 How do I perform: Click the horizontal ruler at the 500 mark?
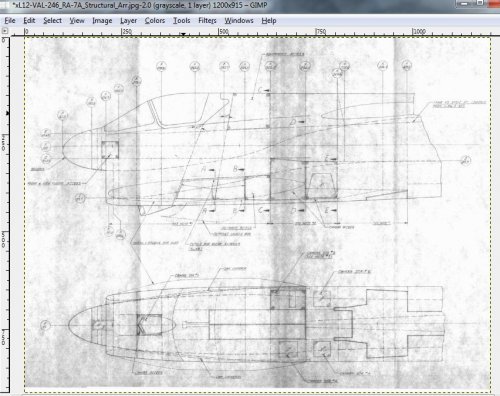[219, 32]
